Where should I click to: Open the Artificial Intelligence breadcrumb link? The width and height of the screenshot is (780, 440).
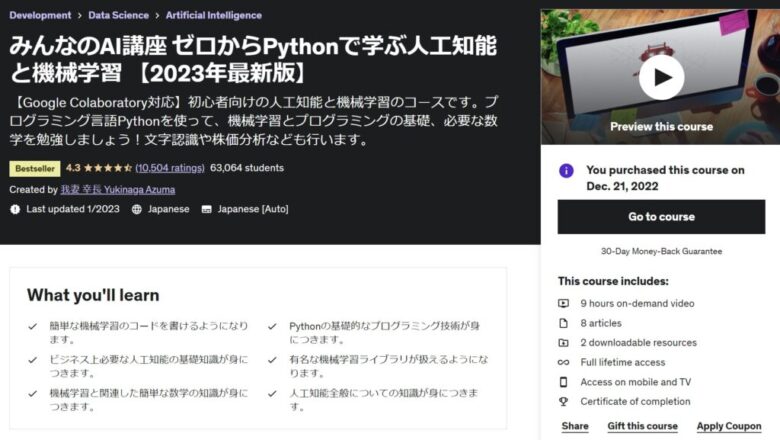(x=214, y=15)
